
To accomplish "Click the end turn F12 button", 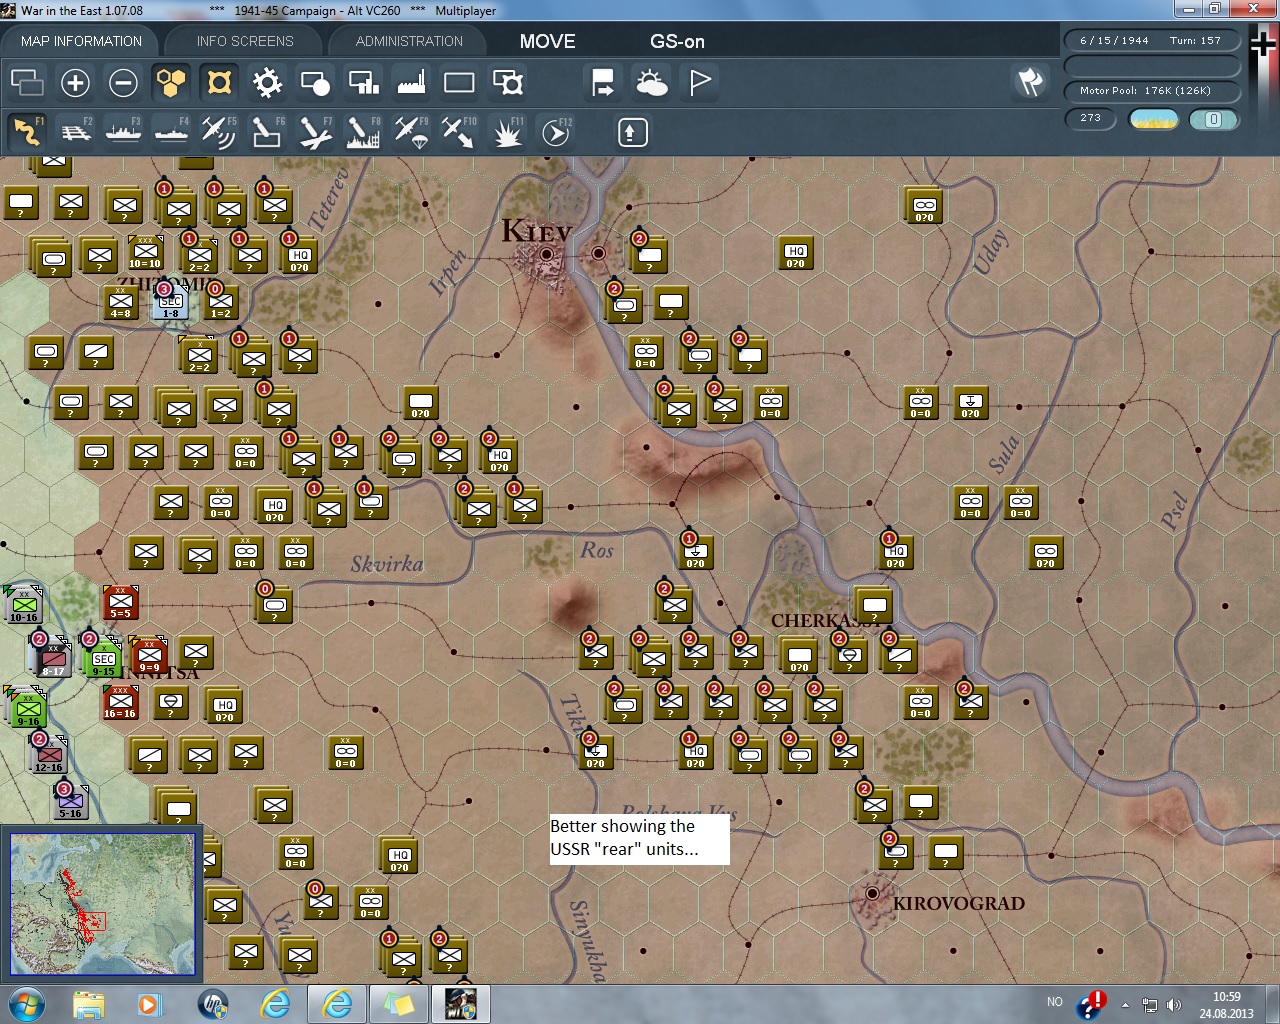I will point(555,132).
